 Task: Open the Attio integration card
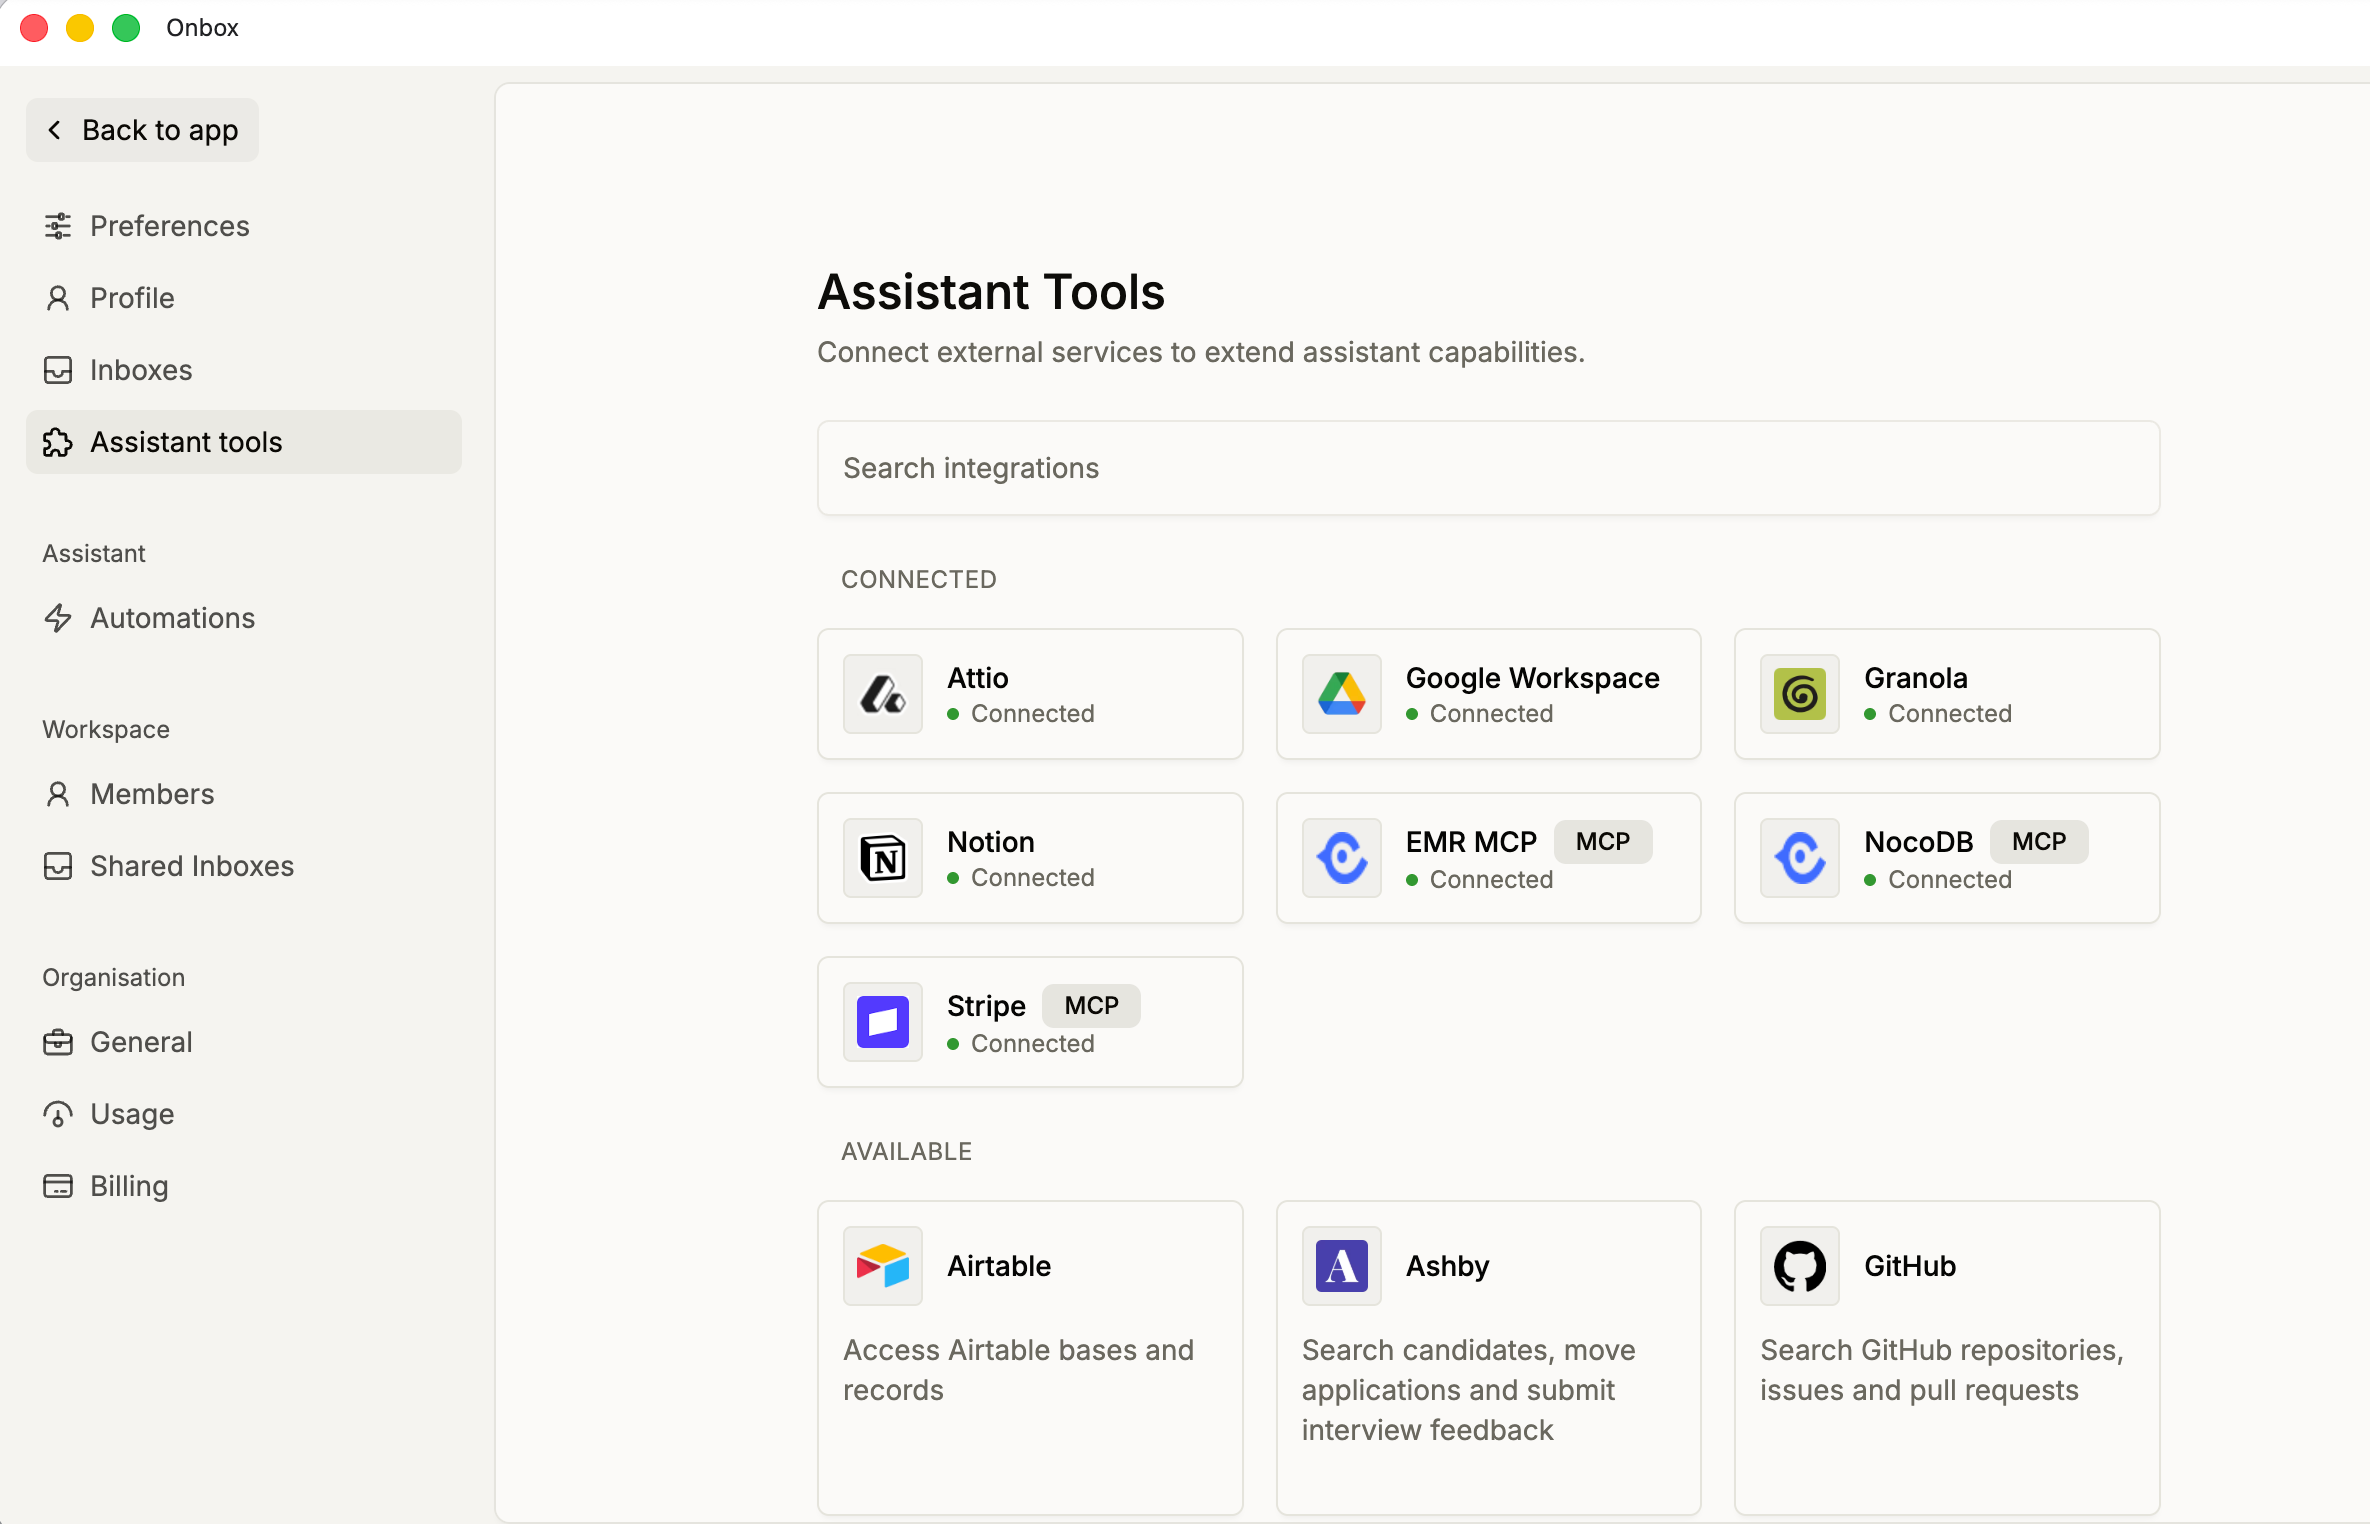click(1030, 694)
